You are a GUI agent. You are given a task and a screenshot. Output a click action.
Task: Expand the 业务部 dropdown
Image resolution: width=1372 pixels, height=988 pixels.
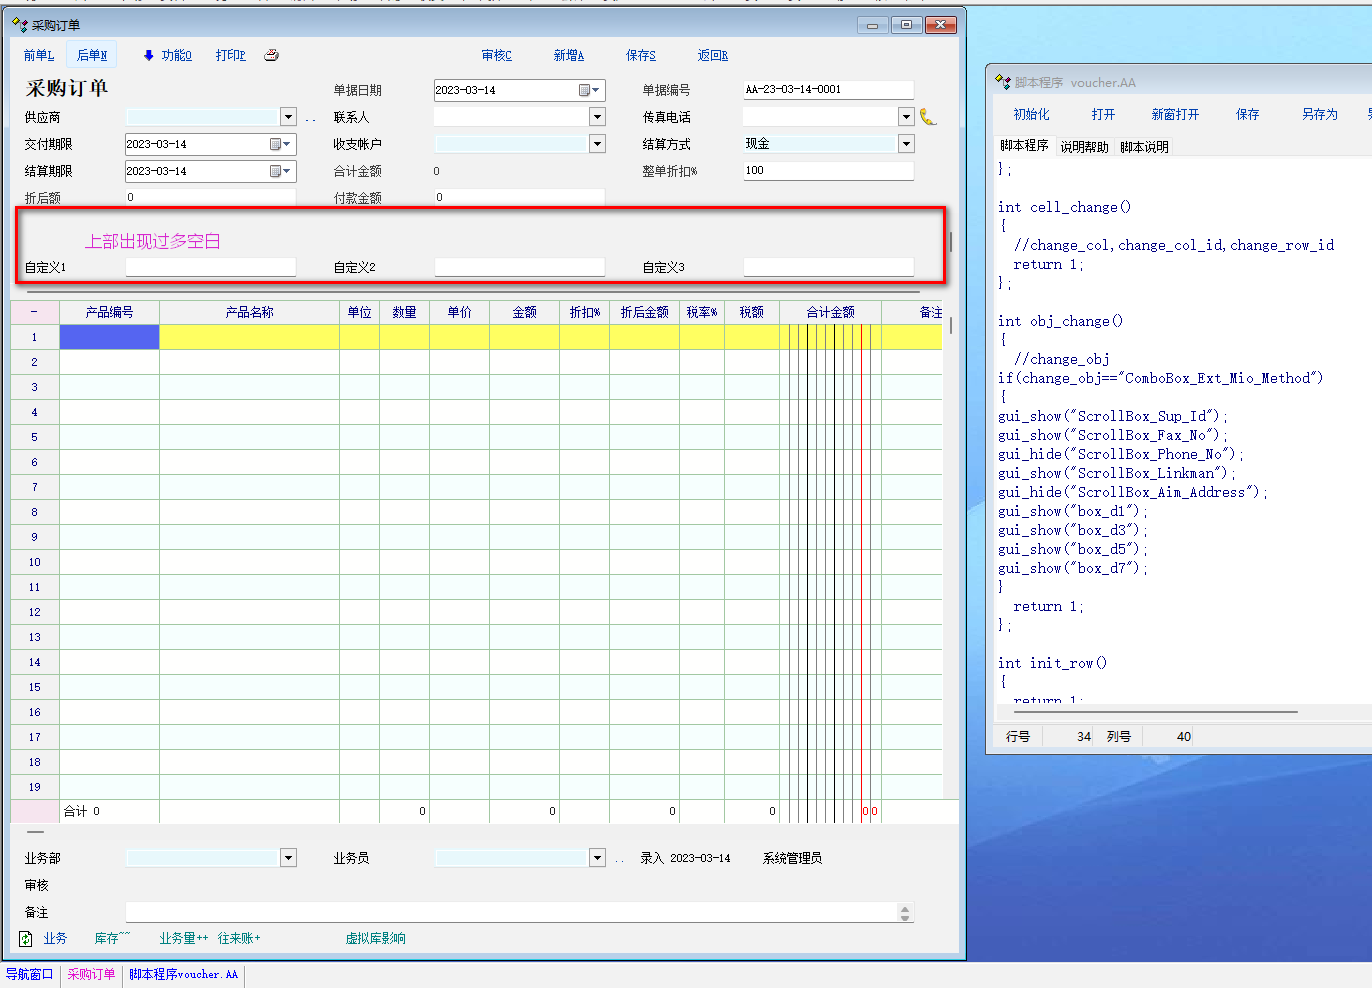[x=288, y=858]
